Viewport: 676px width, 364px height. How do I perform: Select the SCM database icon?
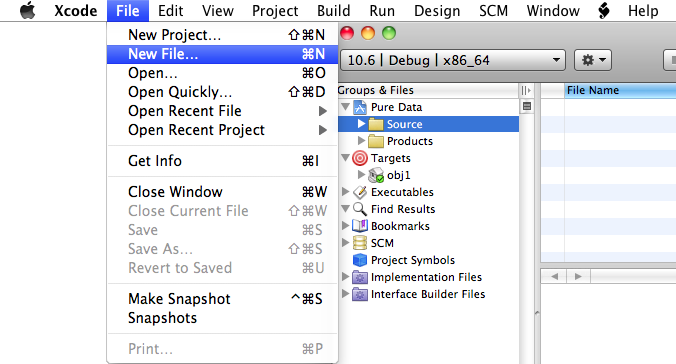click(360, 243)
